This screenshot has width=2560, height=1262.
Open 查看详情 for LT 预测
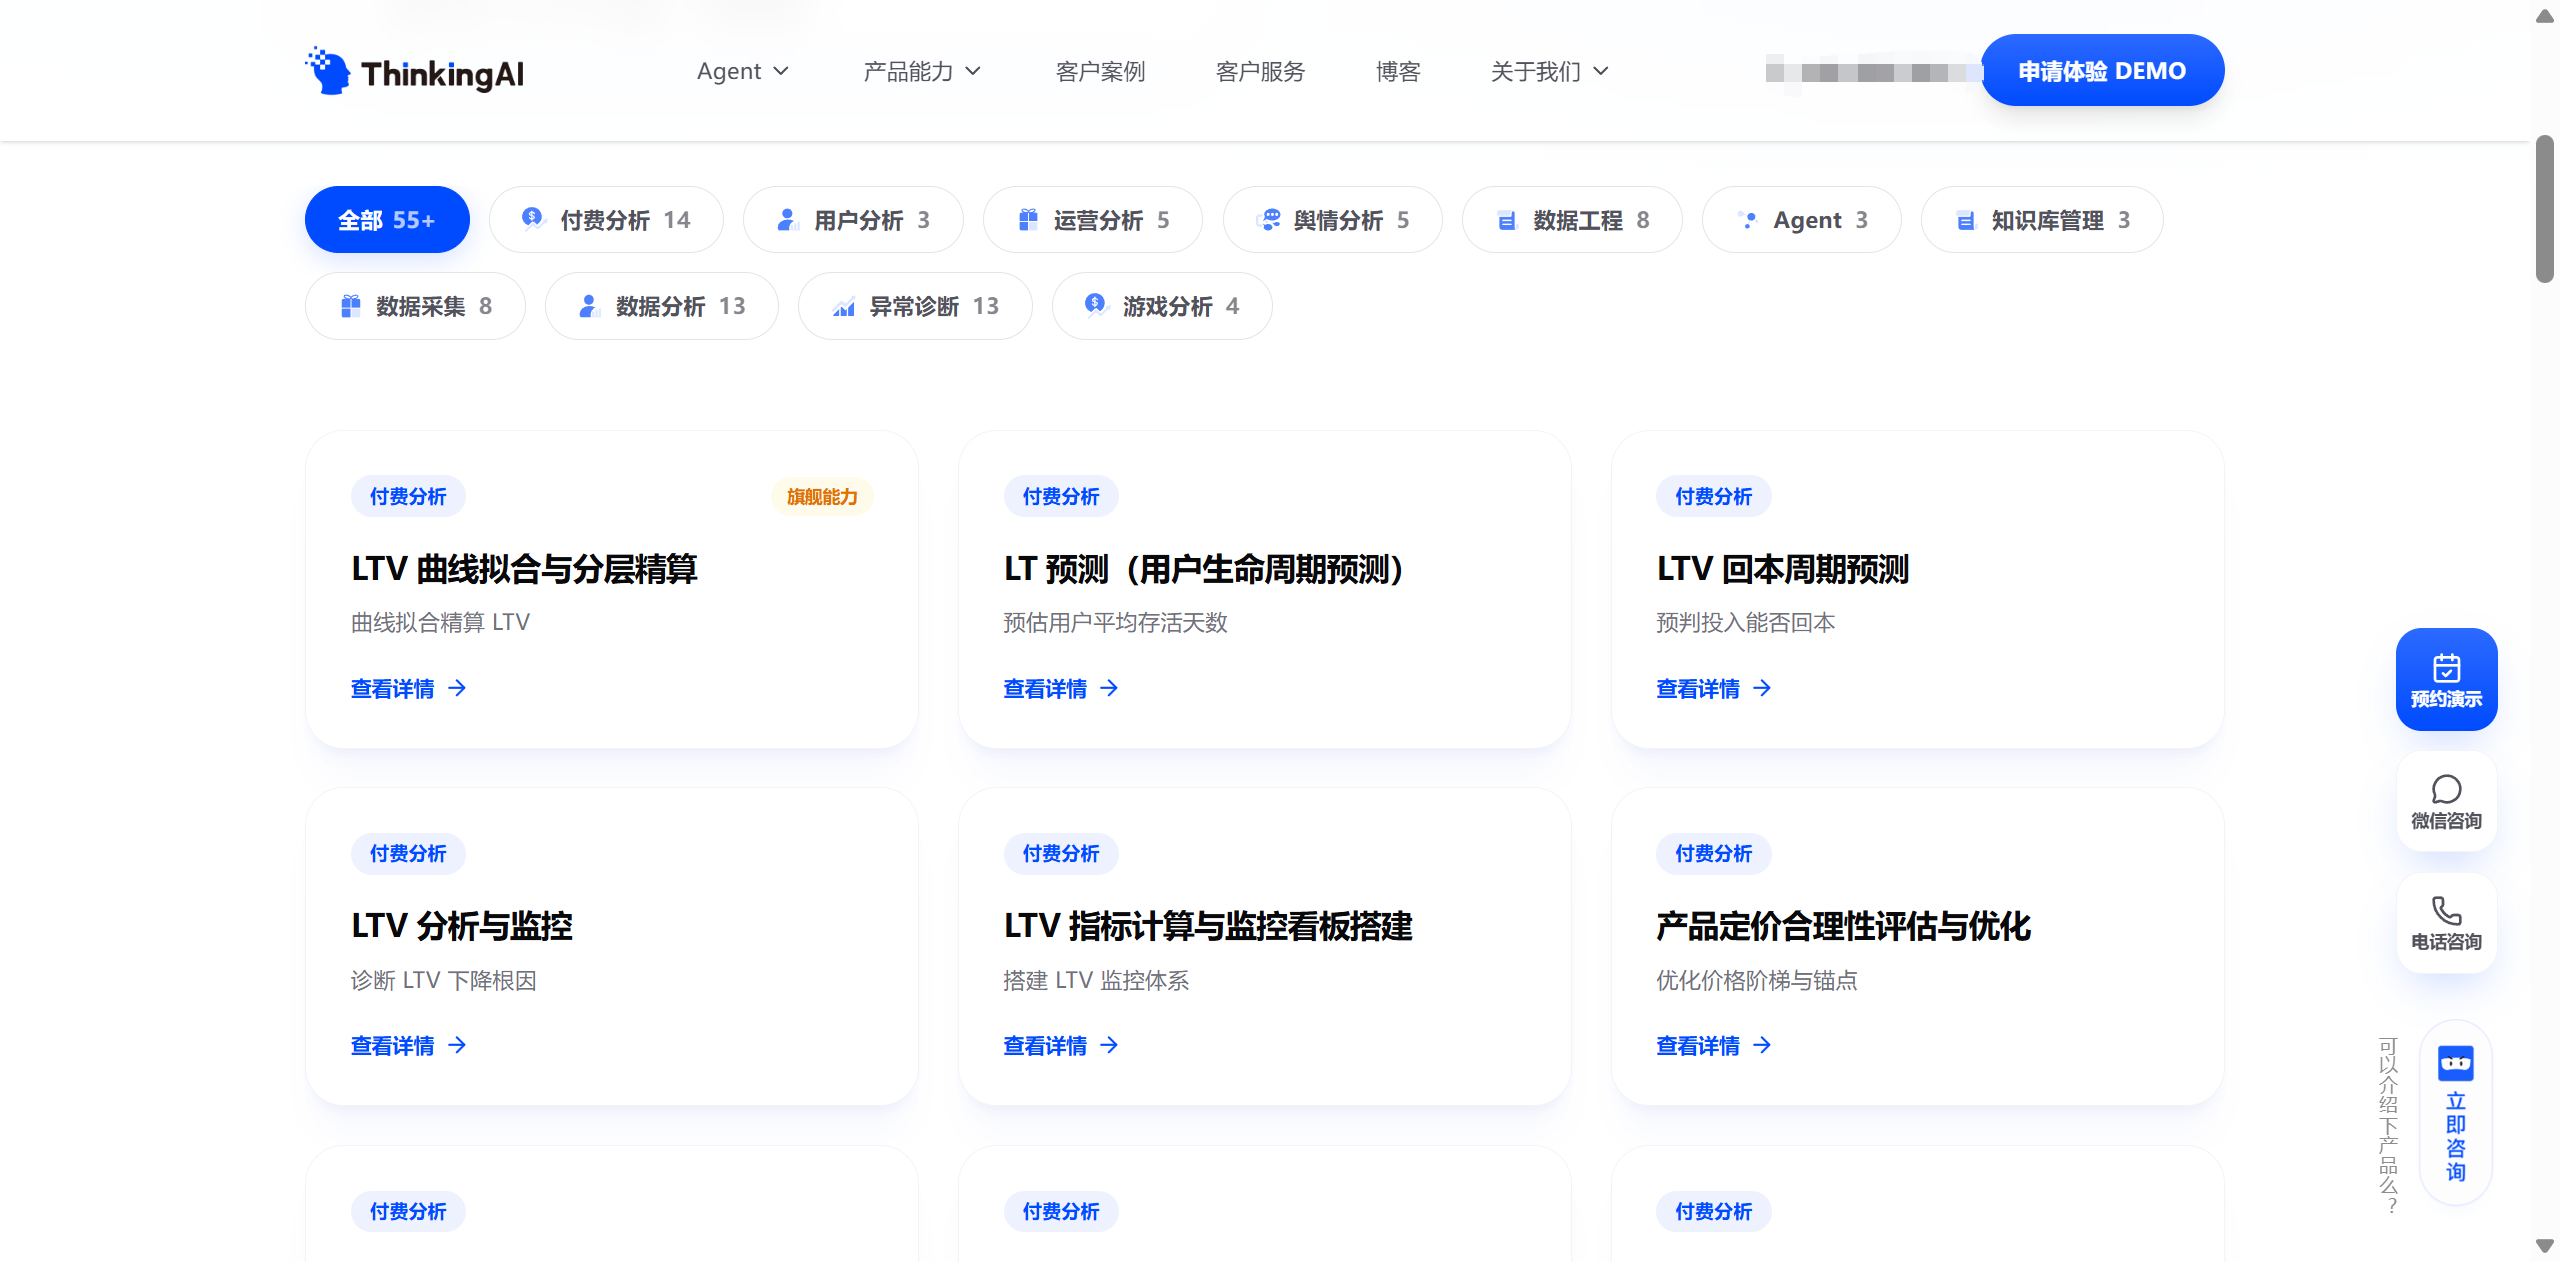point(1061,688)
